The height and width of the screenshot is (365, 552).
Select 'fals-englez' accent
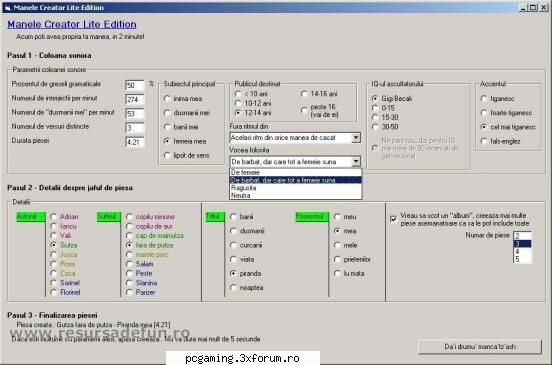(484, 141)
